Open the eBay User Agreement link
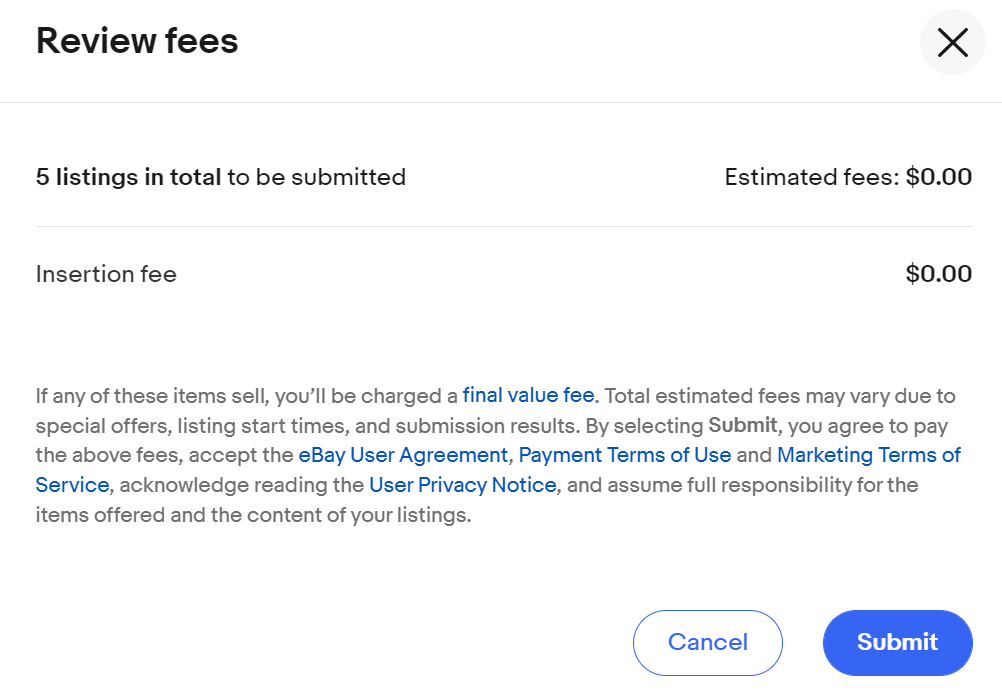The width and height of the screenshot is (1002, 691). tap(403, 455)
